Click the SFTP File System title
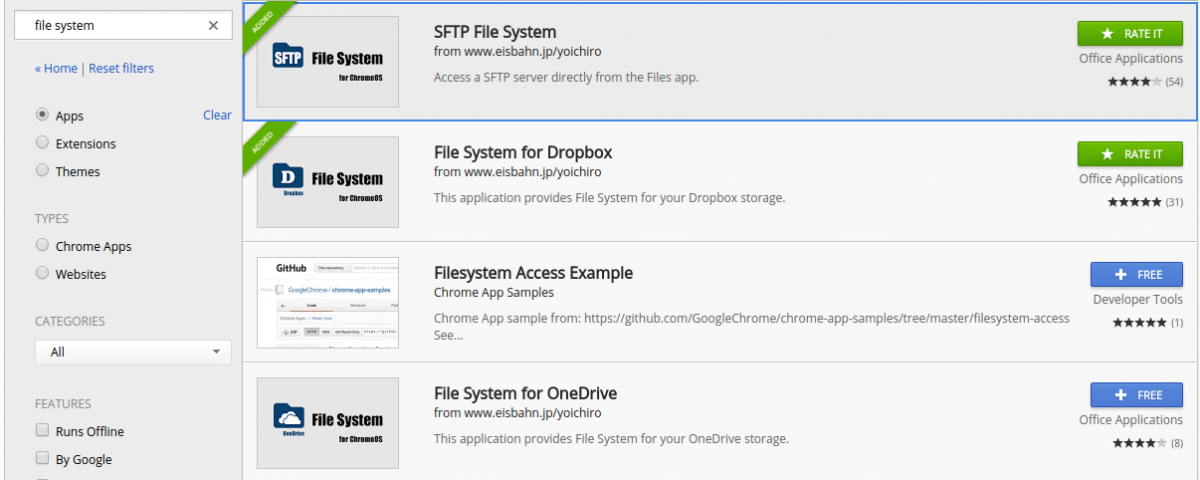This screenshot has height=480, width=1200. click(495, 32)
